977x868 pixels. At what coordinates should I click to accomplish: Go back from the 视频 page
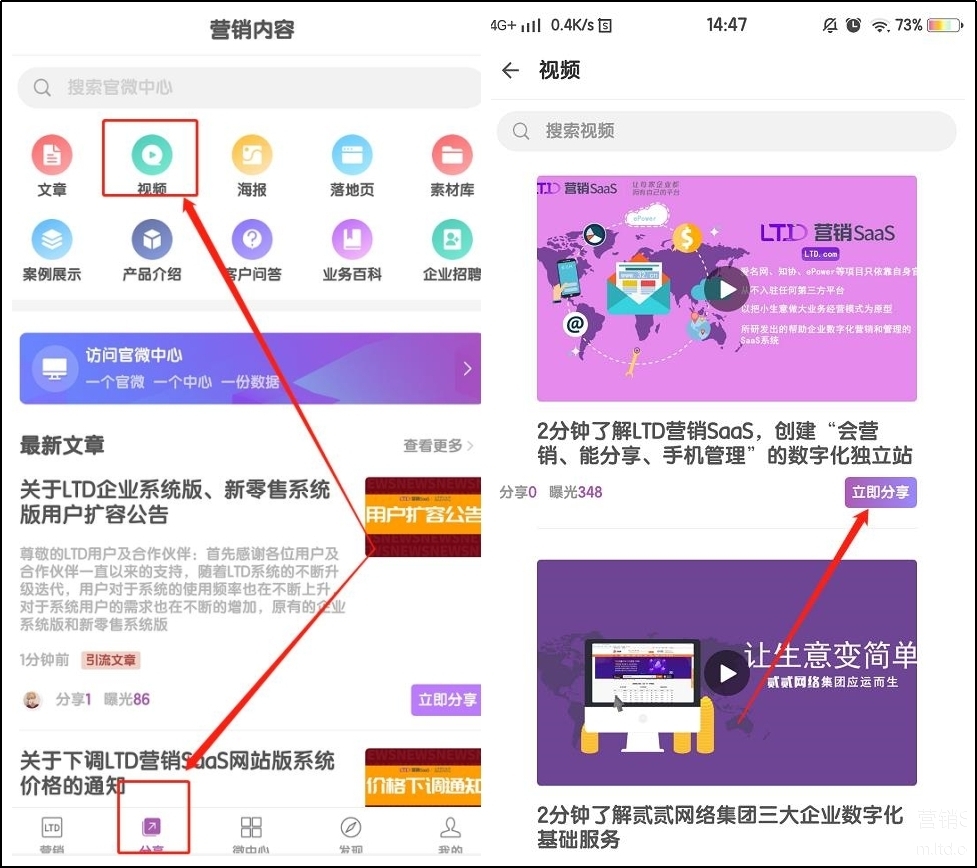point(511,70)
